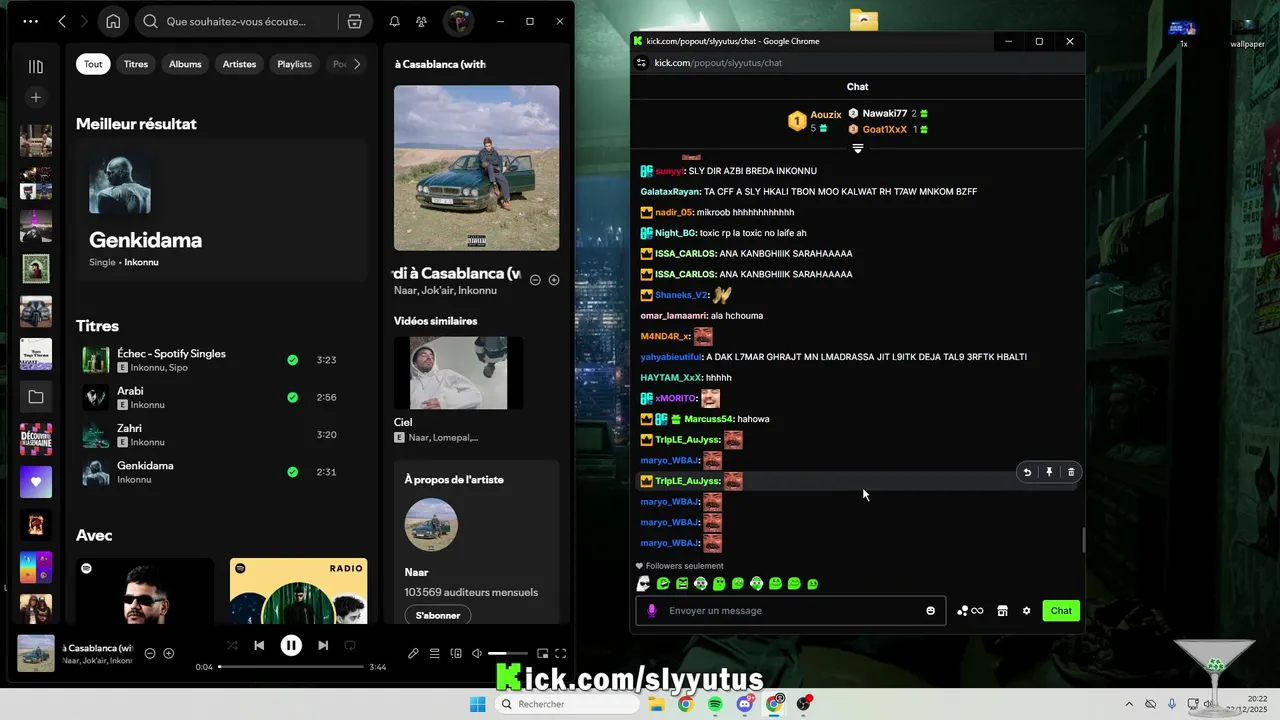Click minus icon beside song title in player bar
1280x720 pixels.
click(150, 653)
